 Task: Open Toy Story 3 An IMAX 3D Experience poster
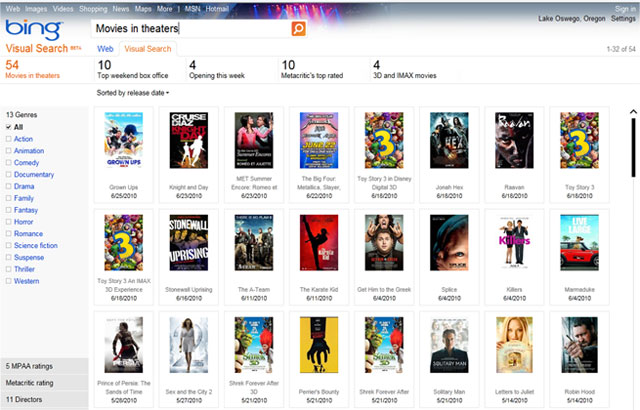(124, 243)
